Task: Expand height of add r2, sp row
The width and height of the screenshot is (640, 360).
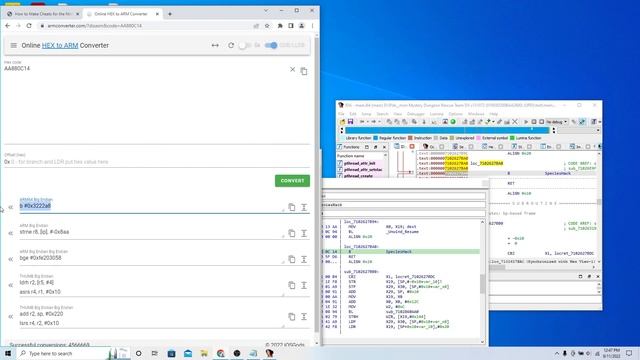Action: (304, 317)
